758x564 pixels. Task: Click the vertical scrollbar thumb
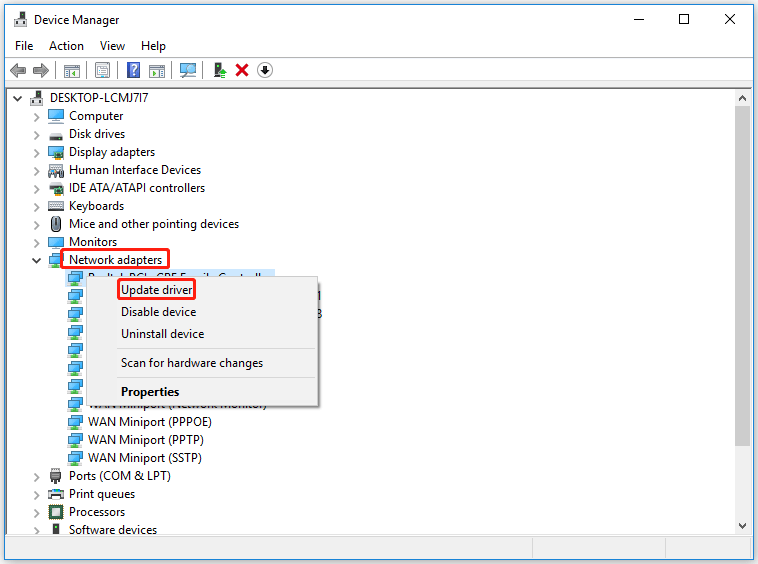(743, 275)
